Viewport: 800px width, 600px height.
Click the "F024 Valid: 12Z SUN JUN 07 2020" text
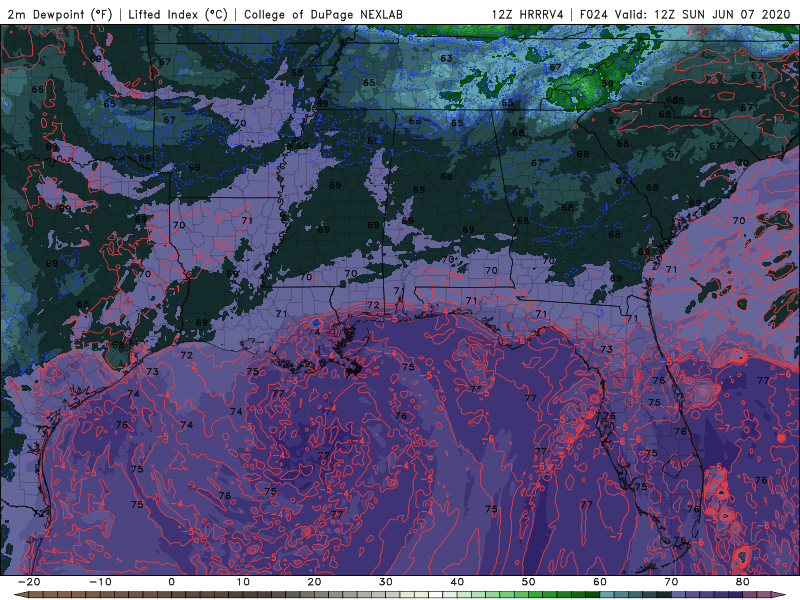pos(685,14)
